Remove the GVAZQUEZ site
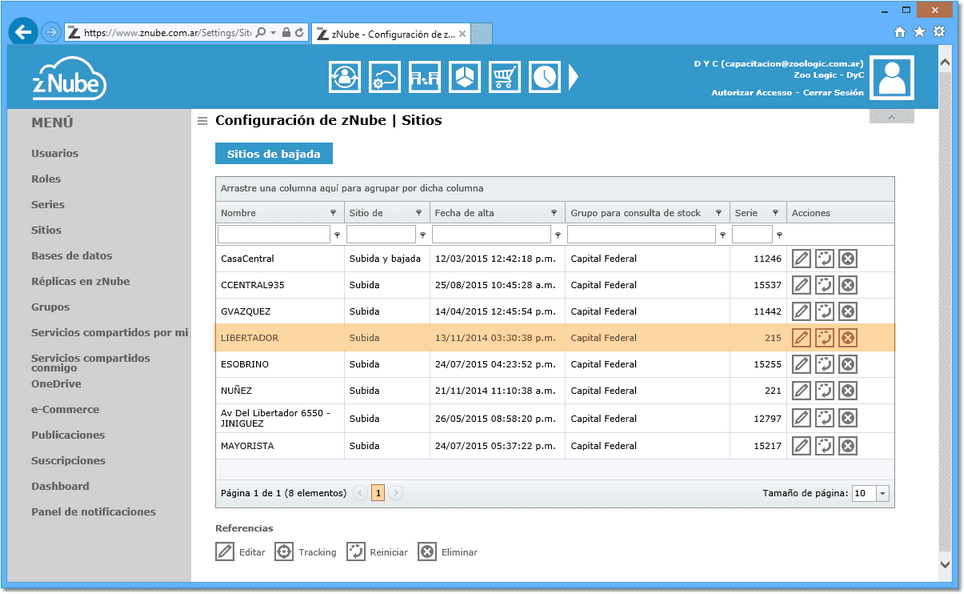The height and width of the screenshot is (594, 964). coord(848,312)
